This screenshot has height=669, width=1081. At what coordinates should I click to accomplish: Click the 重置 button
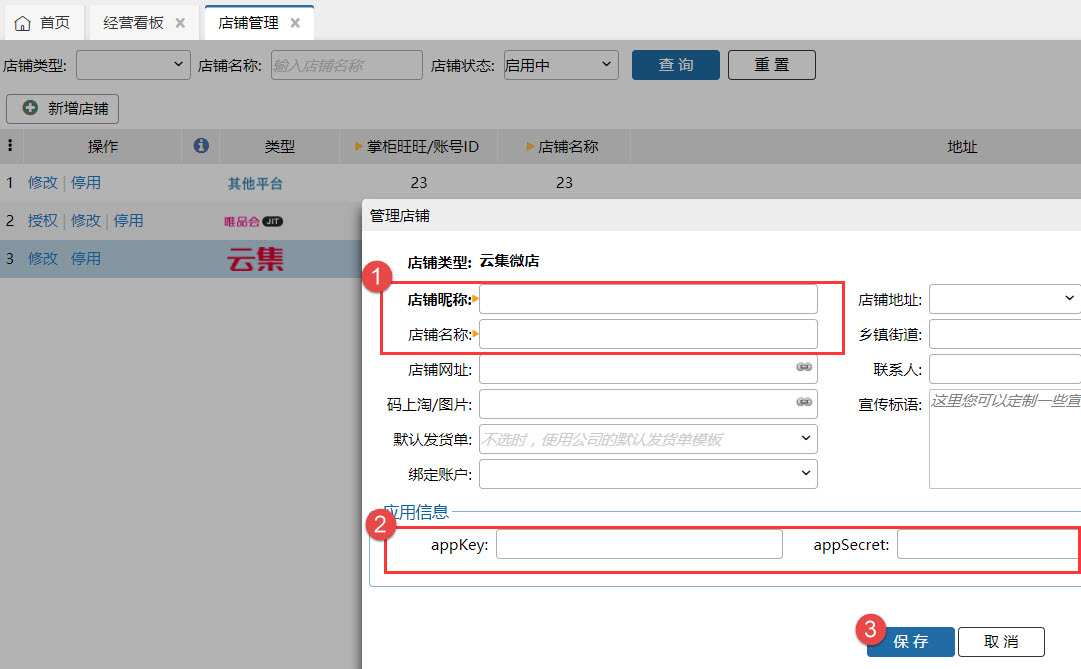(x=771, y=65)
